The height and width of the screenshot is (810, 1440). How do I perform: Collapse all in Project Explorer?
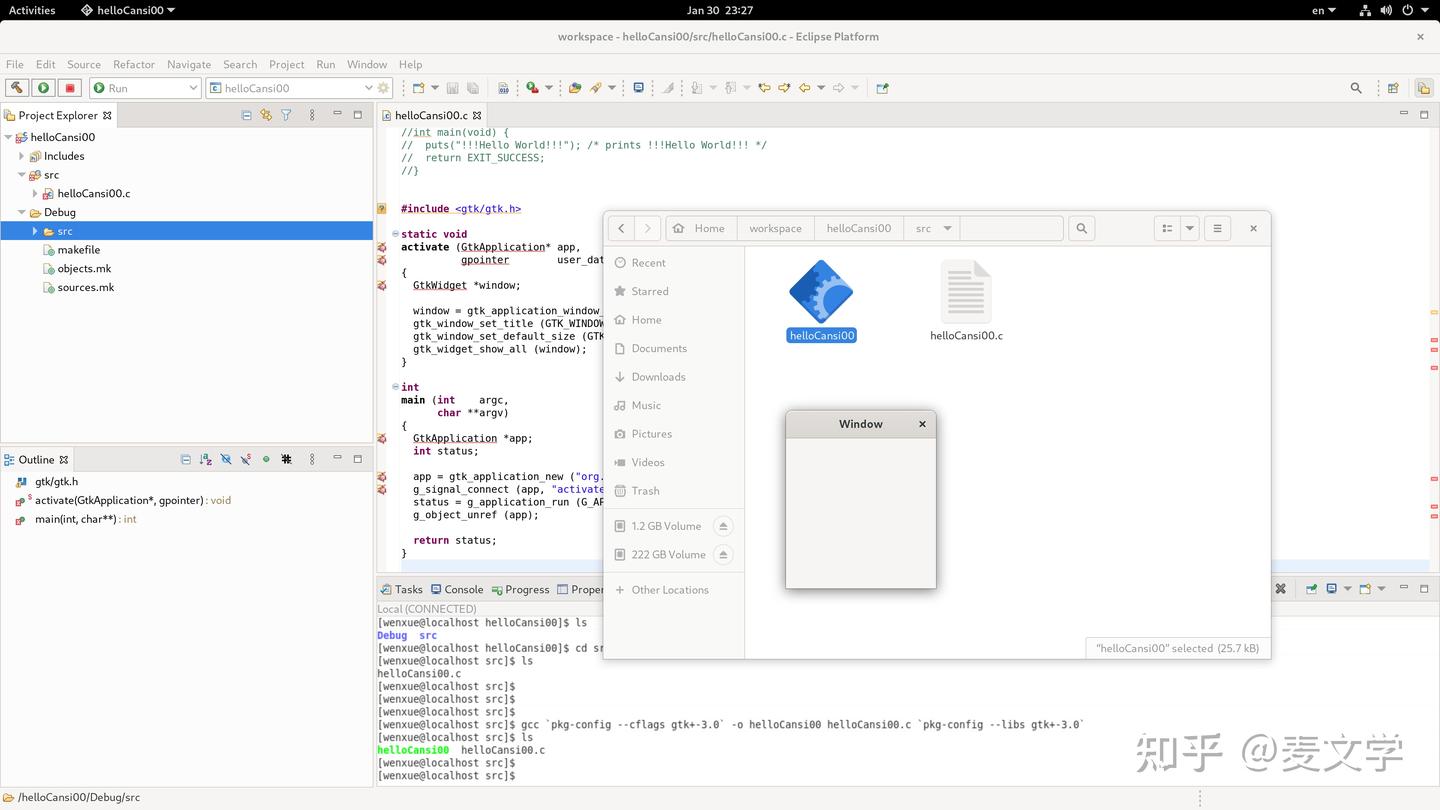[x=246, y=115]
